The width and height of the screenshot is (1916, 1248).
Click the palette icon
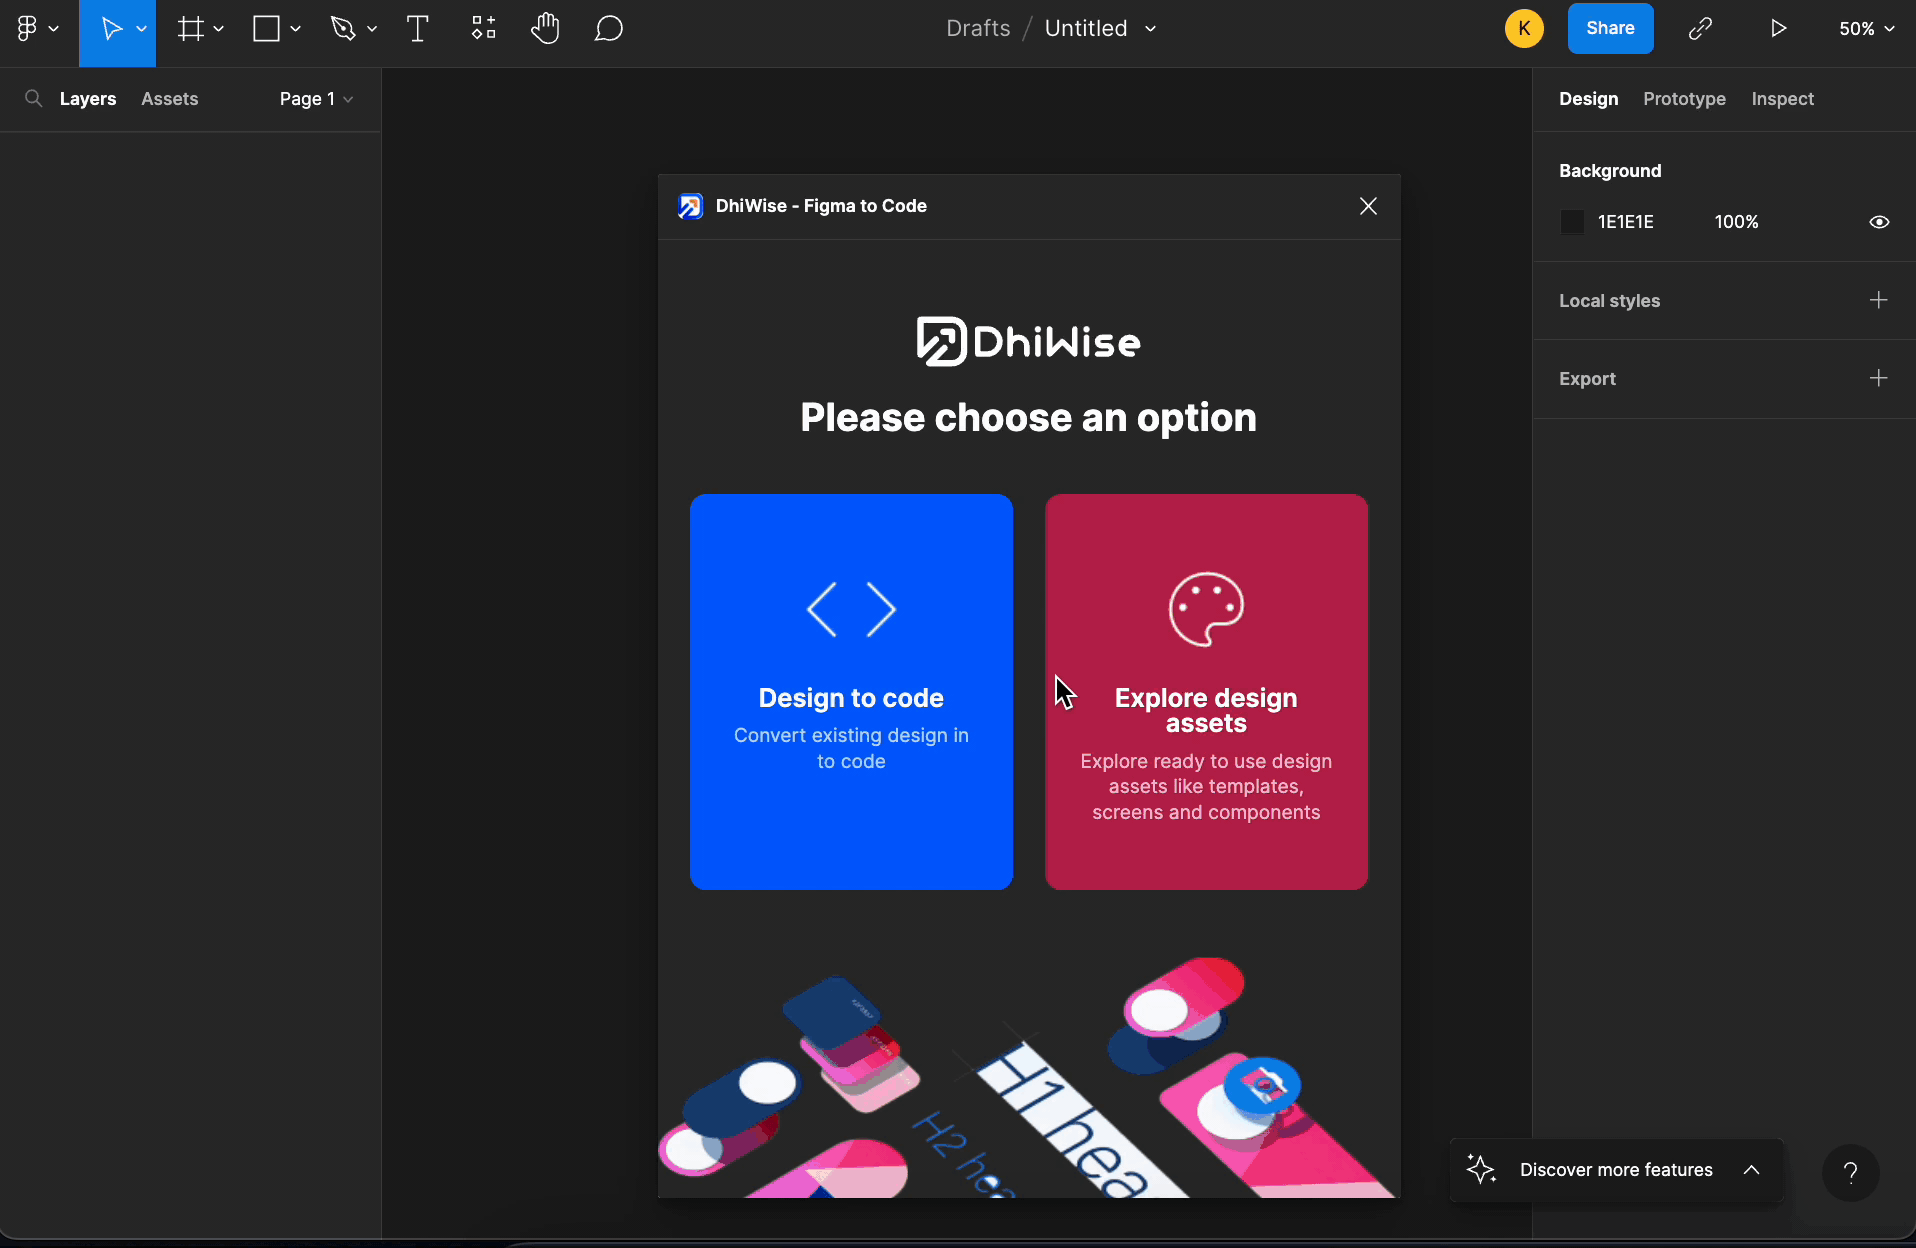pos(1206,609)
